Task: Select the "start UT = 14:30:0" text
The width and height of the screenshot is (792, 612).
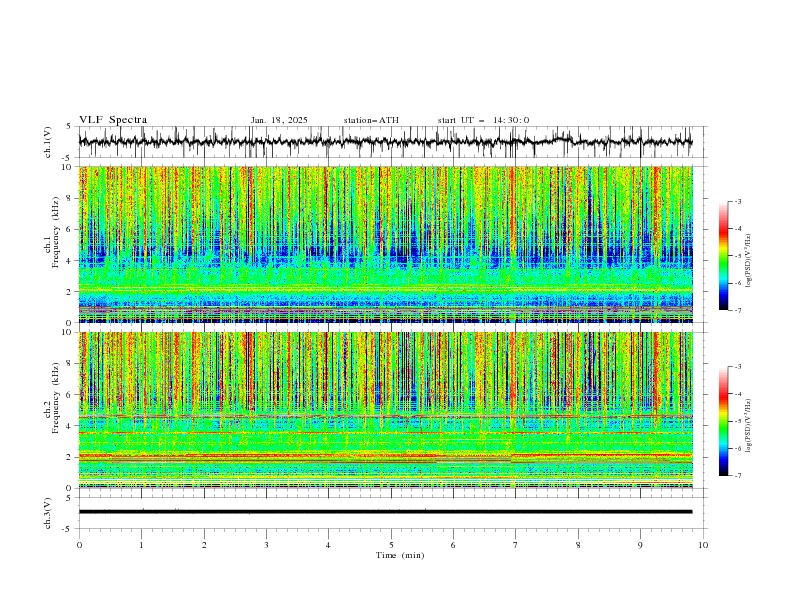Action: (x=483, y=120)
